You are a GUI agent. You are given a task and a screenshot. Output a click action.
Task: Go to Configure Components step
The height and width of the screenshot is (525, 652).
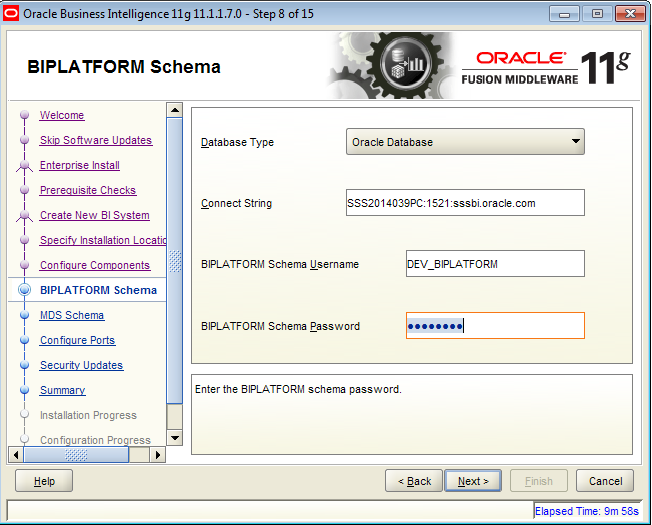pos(95,265)
